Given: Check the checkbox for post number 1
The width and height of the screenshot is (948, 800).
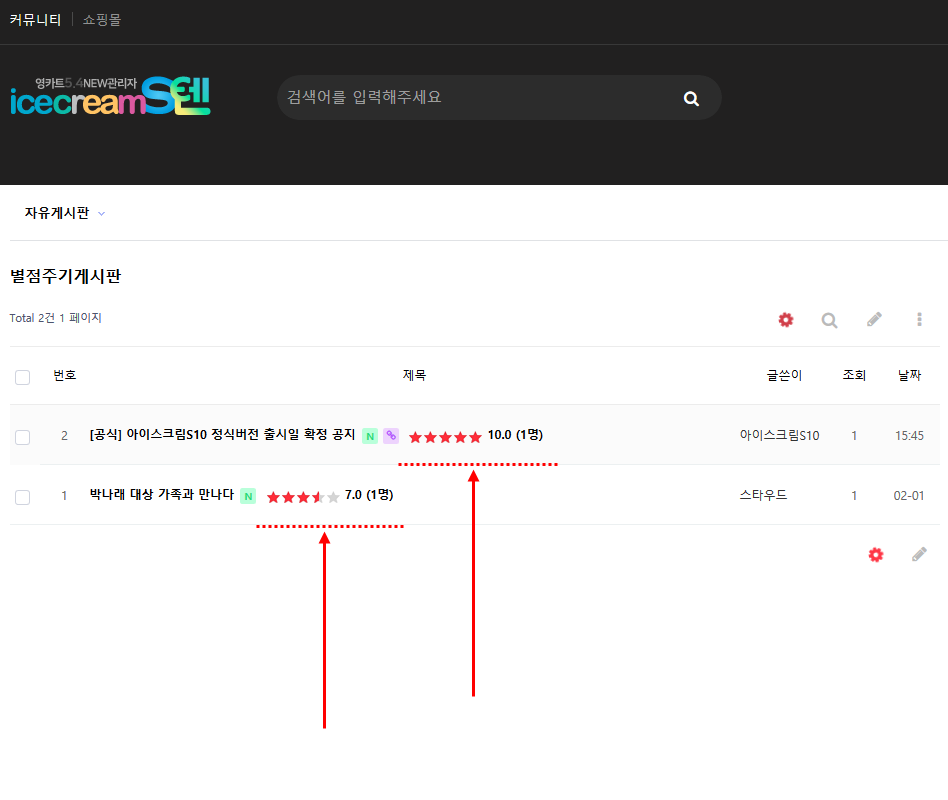Looking at the screenshot, I should [23, 497].
